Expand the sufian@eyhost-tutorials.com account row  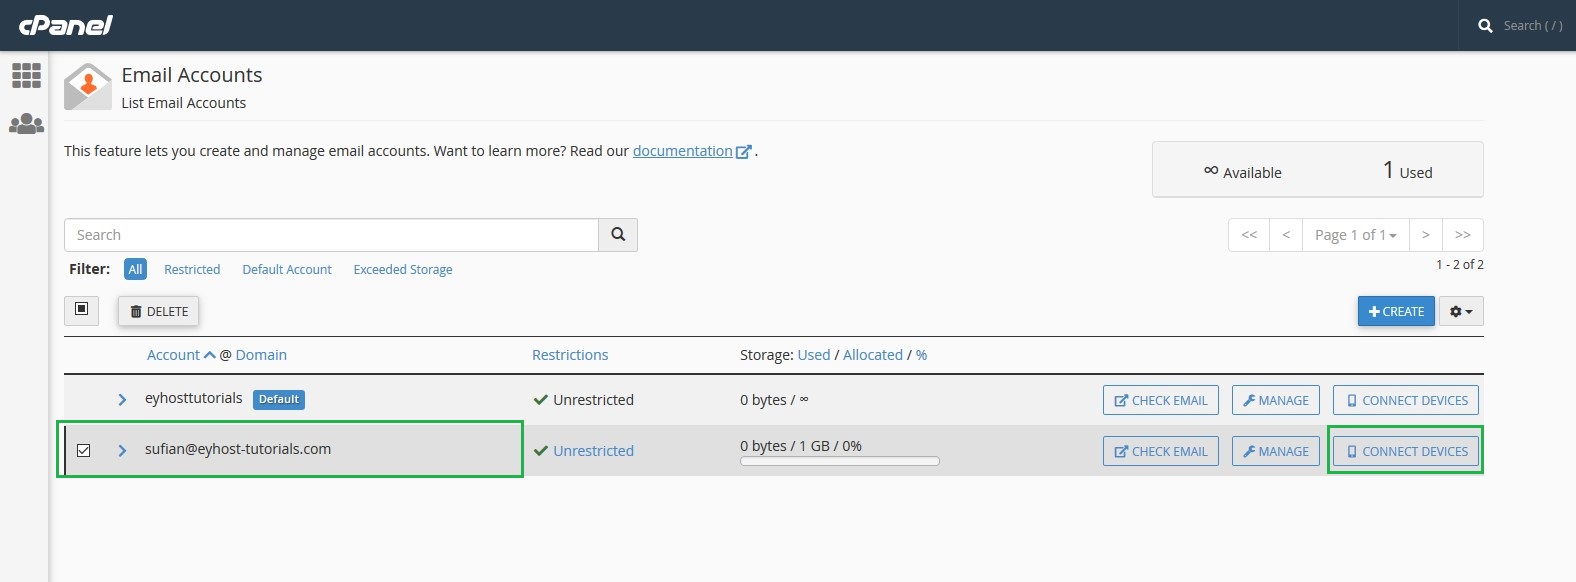point(122,451)
